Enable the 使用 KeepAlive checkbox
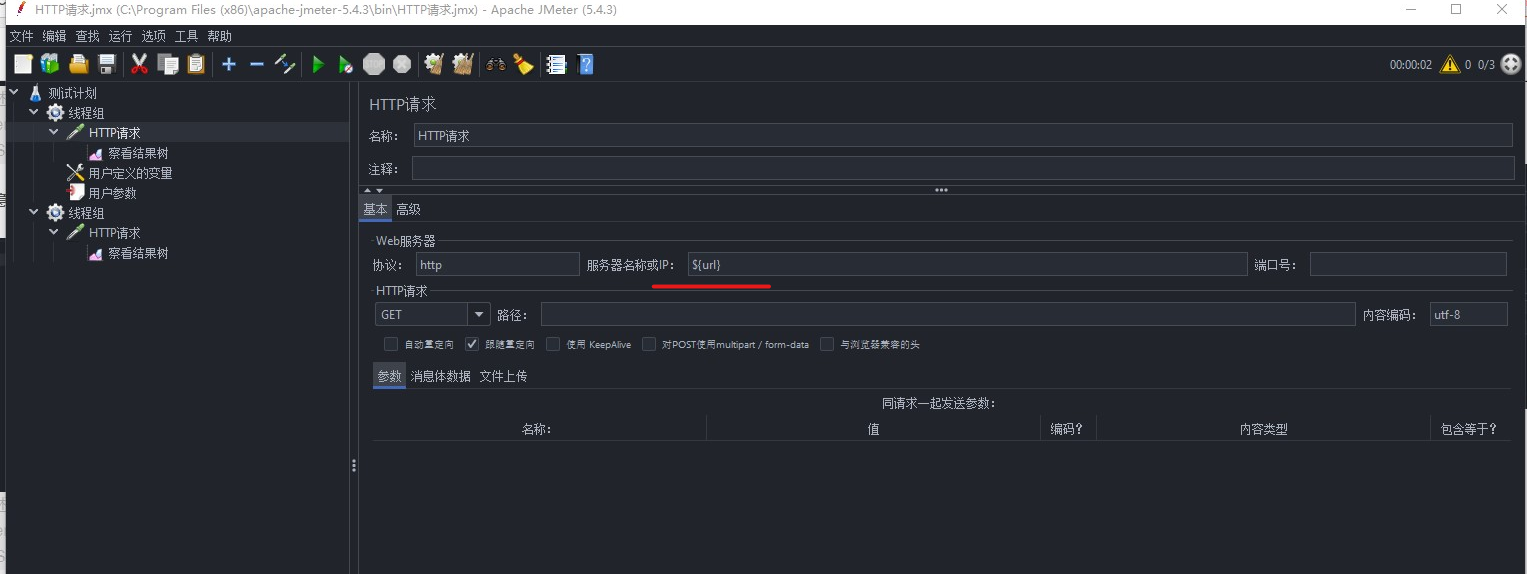Screen dimensions: 1527x574 [x=553, y=344]
